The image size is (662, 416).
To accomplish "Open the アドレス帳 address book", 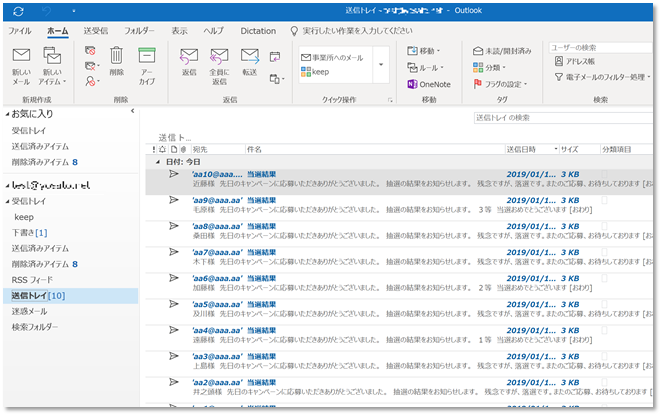I will click(575, 61).
